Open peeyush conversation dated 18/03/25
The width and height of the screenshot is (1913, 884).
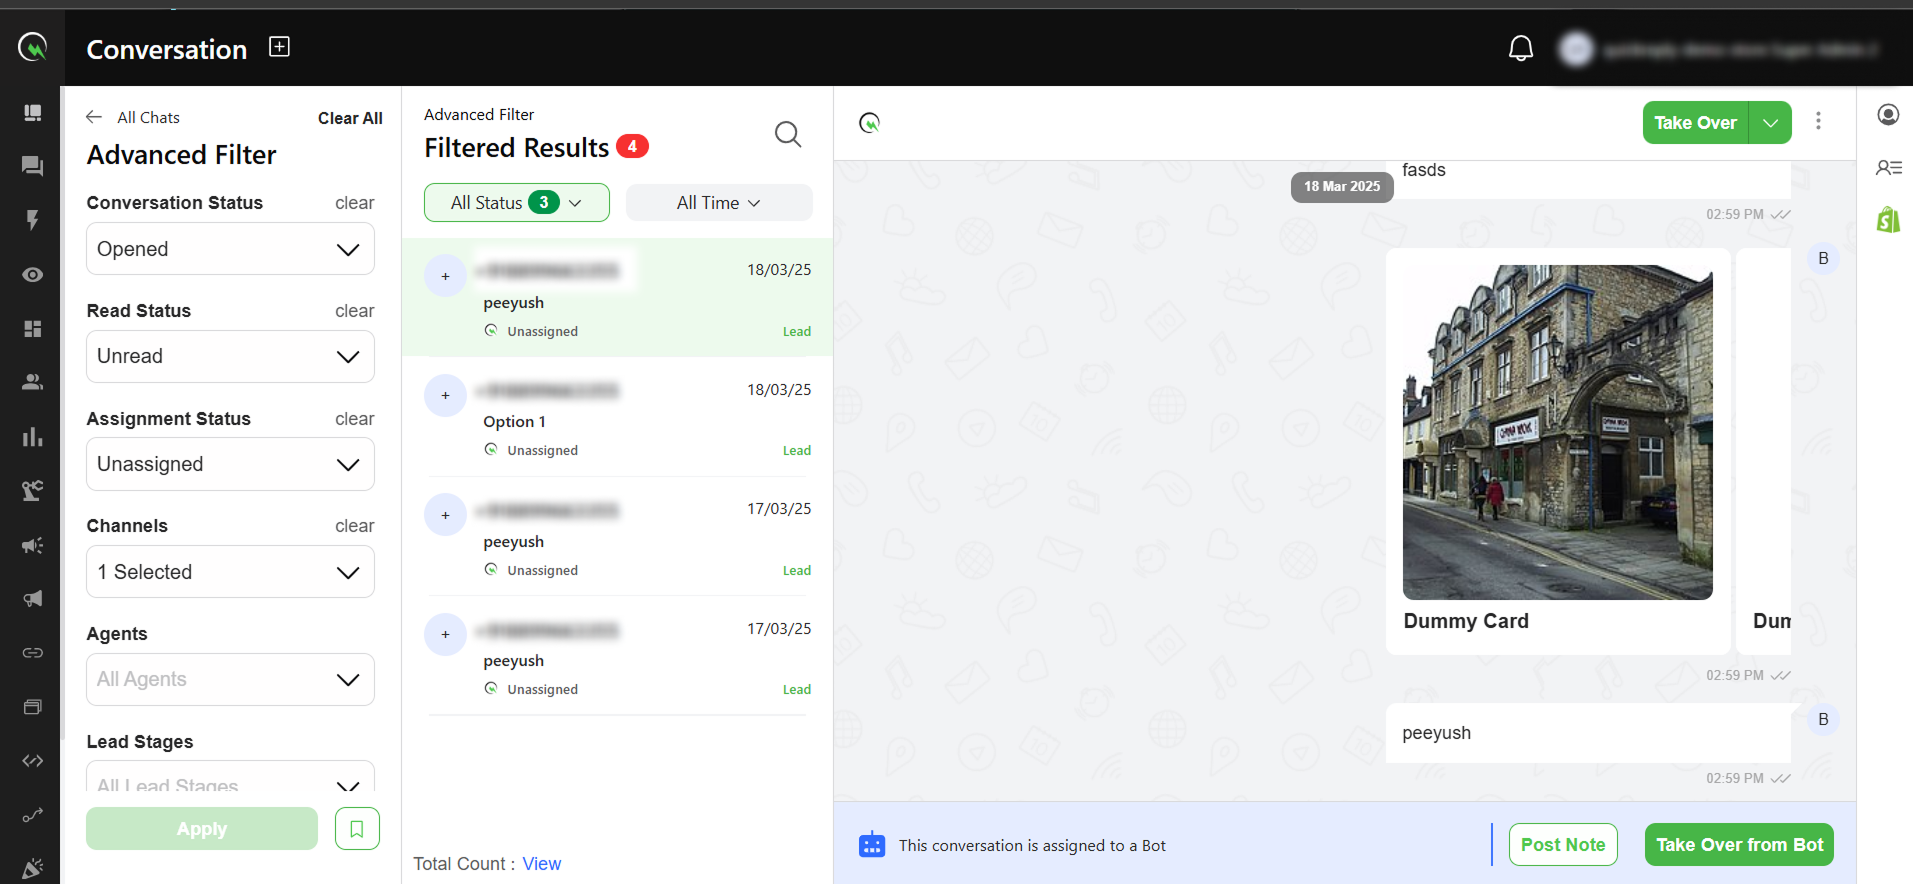pyautogui.click(x=618, y=298)
